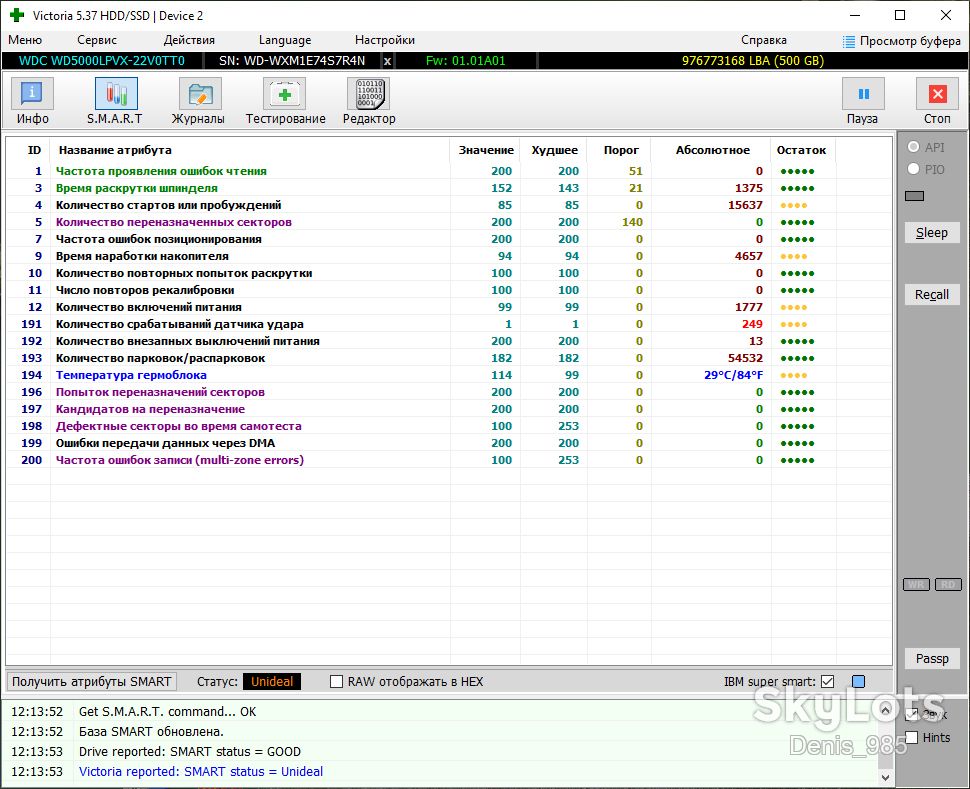Screen dimensions: 970x789
Task: Enable the Hints checkbox
Action: tap(912, 738)
